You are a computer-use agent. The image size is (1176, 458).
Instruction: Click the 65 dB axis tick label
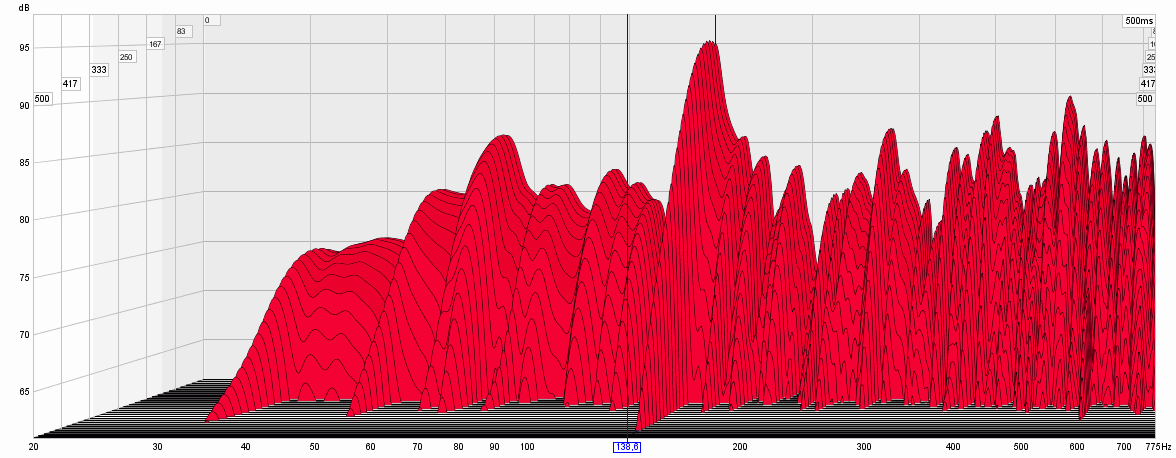click(23, 391)
